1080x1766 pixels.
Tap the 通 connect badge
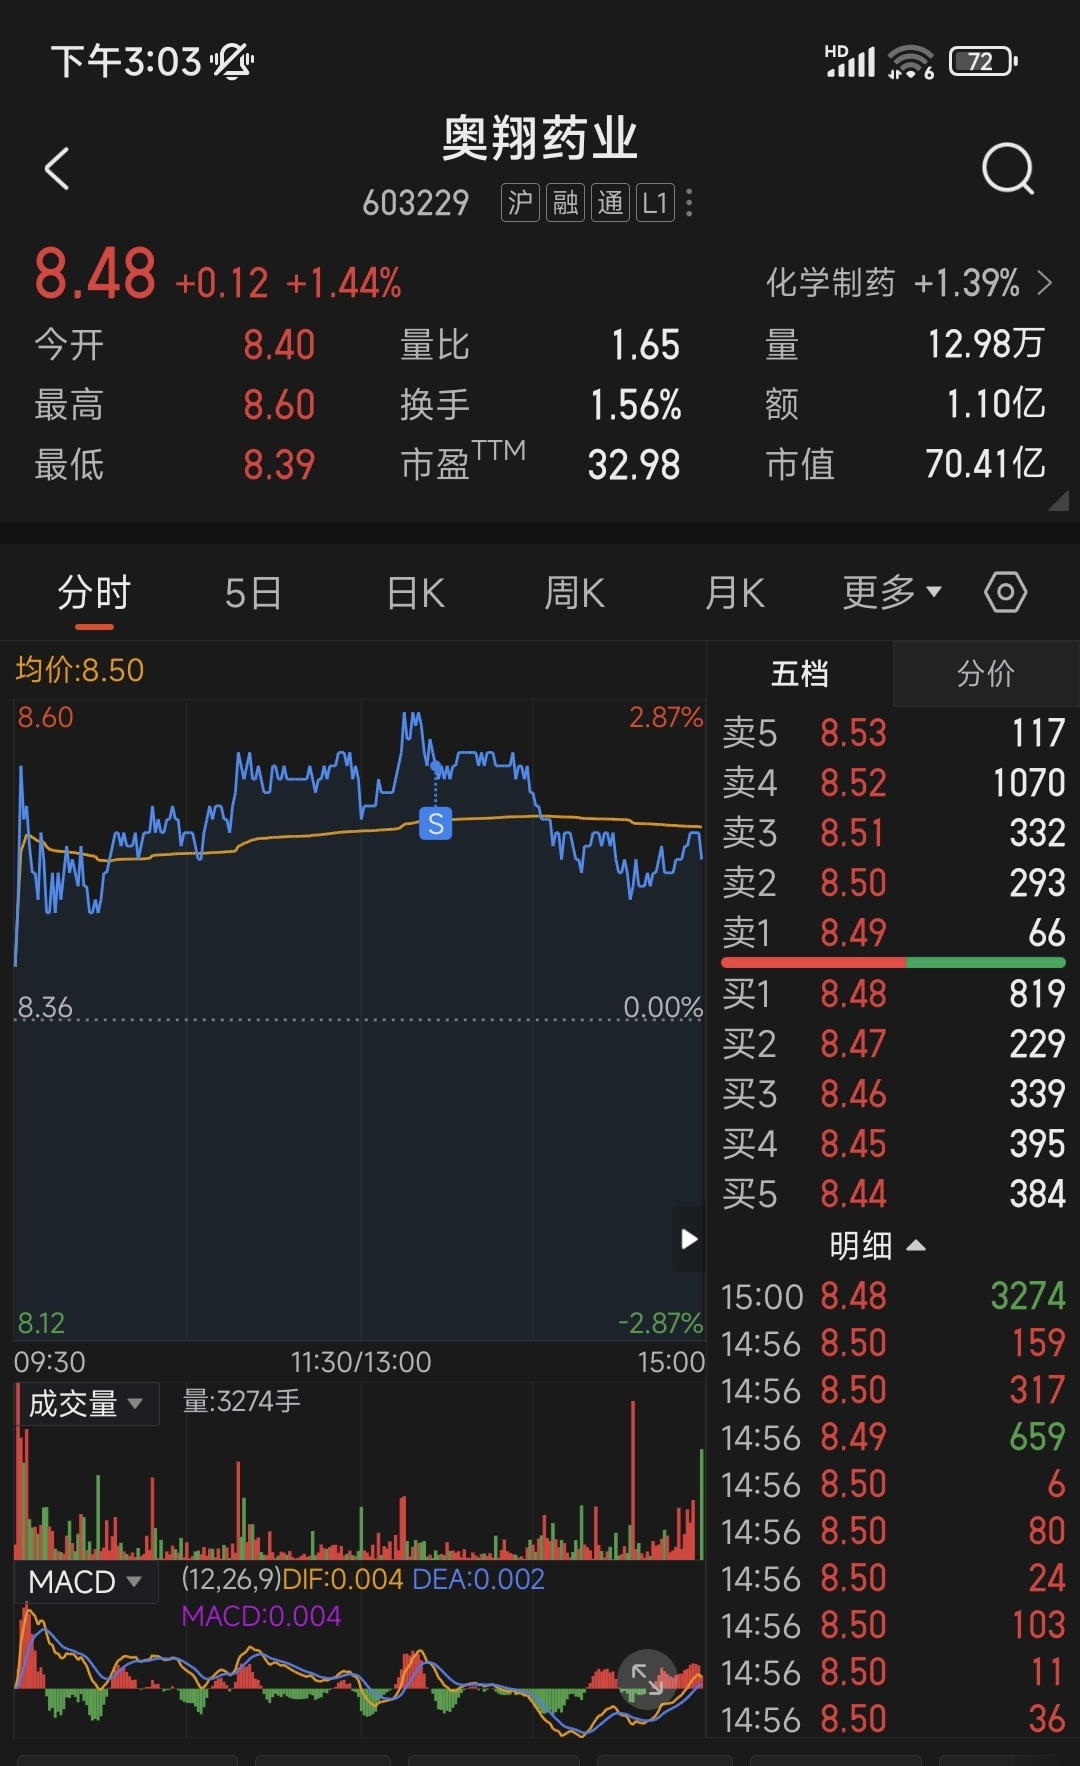(x=610, y=203)
